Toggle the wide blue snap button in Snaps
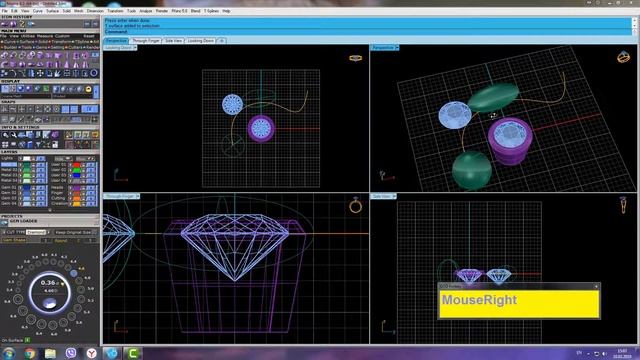Viewport: 640px width, 360px height. tap(89, 109)
